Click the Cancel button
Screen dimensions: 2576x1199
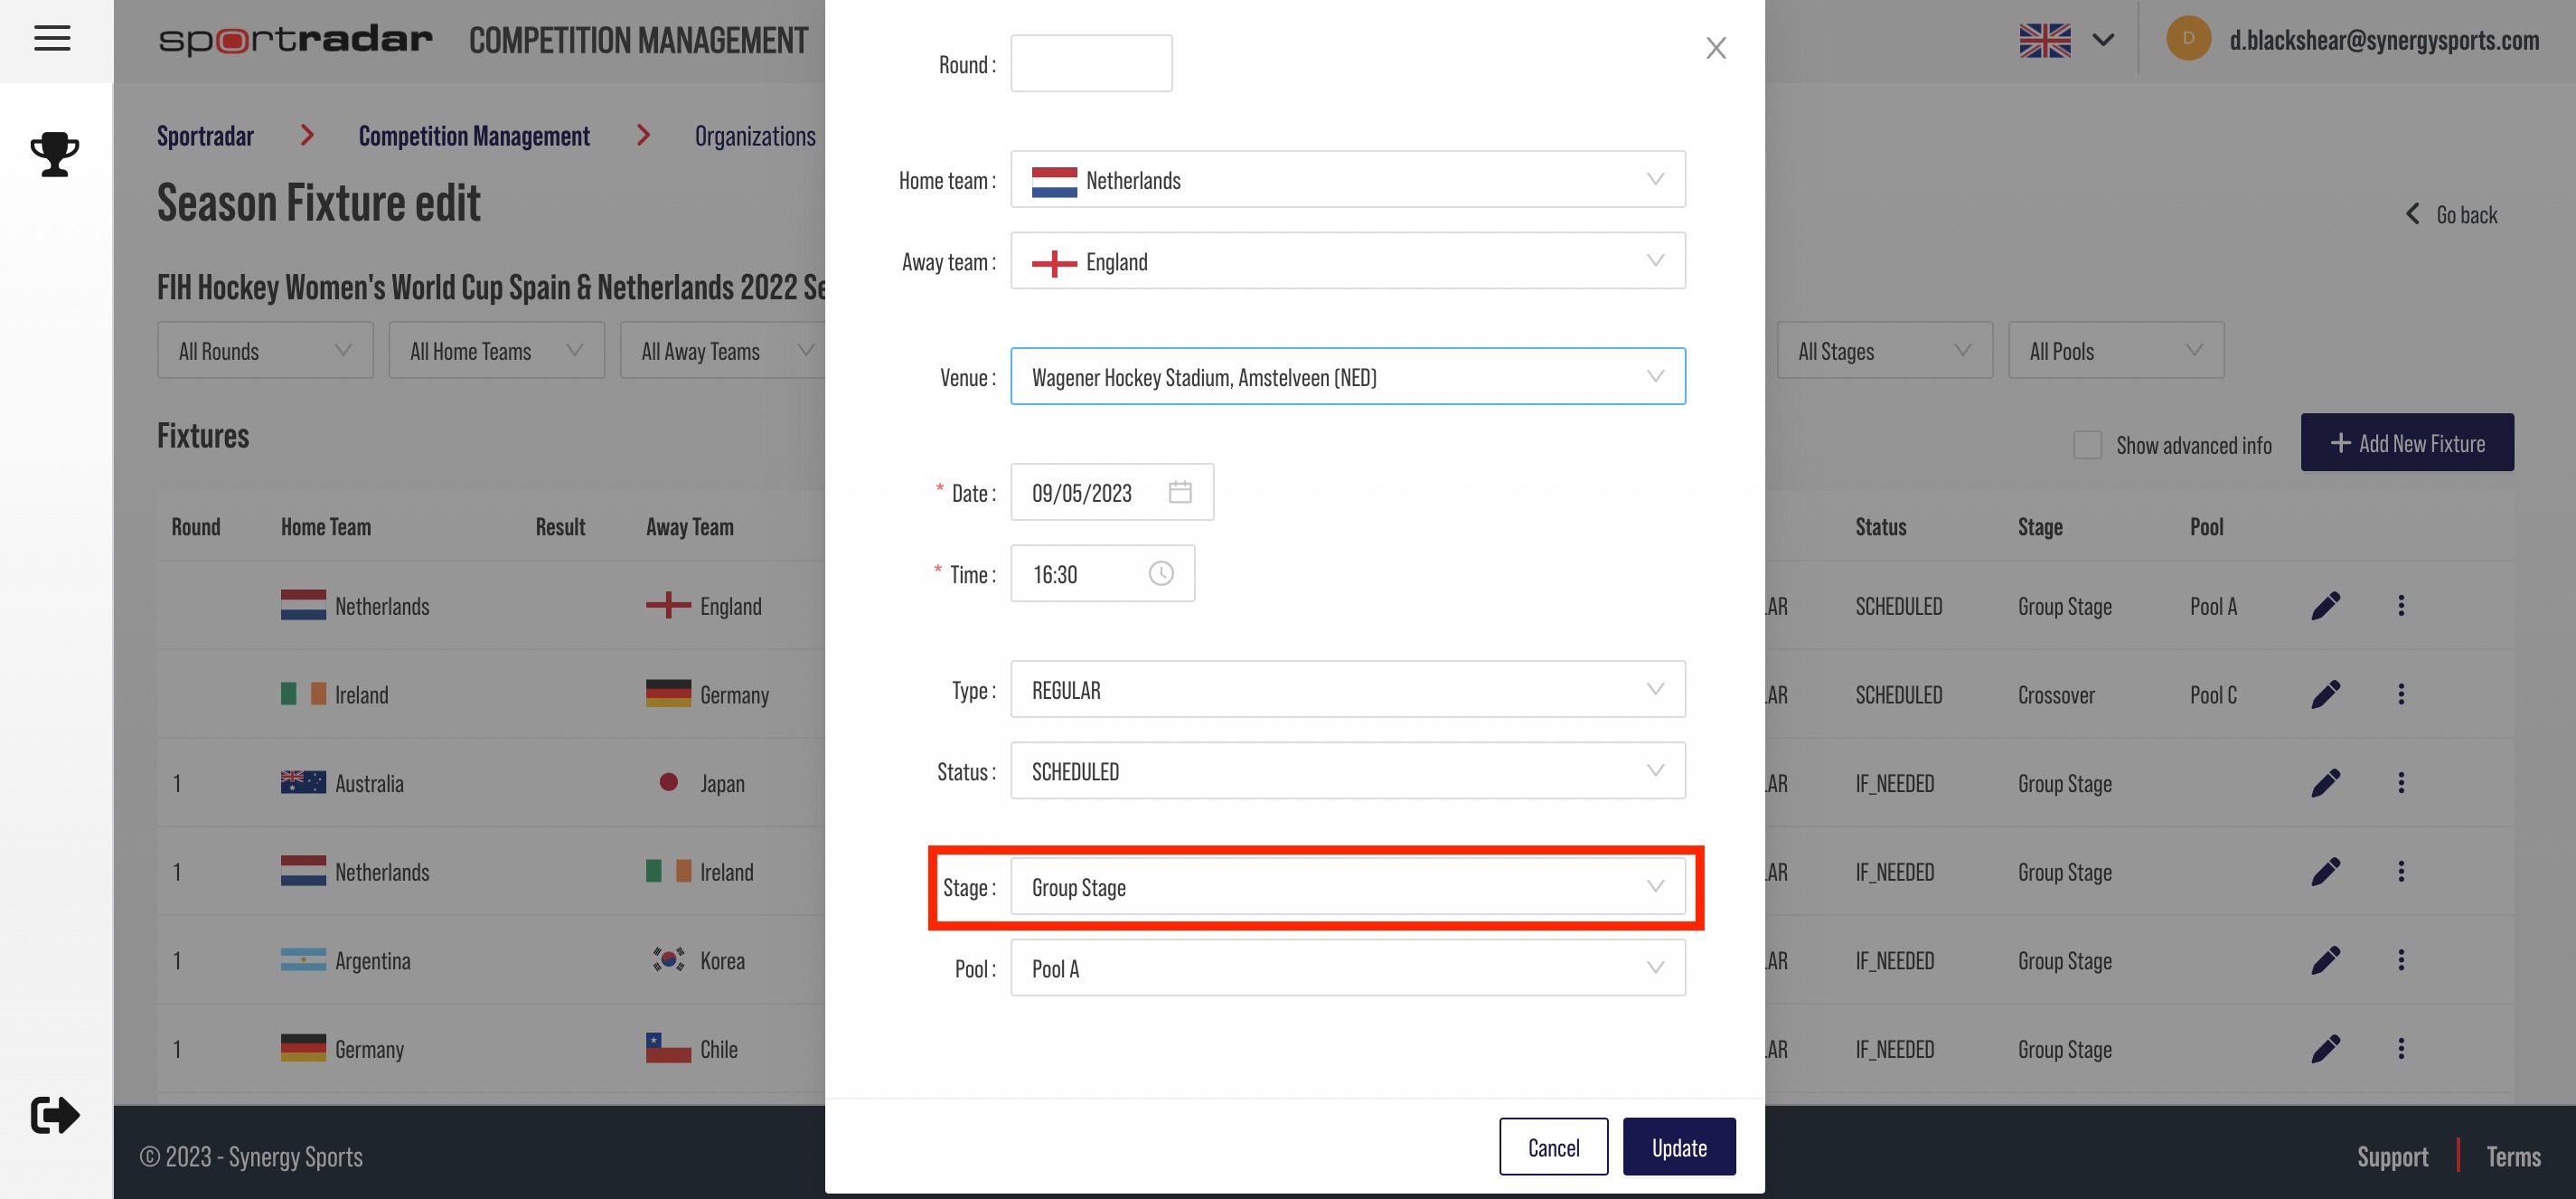coord(1553,1147)
